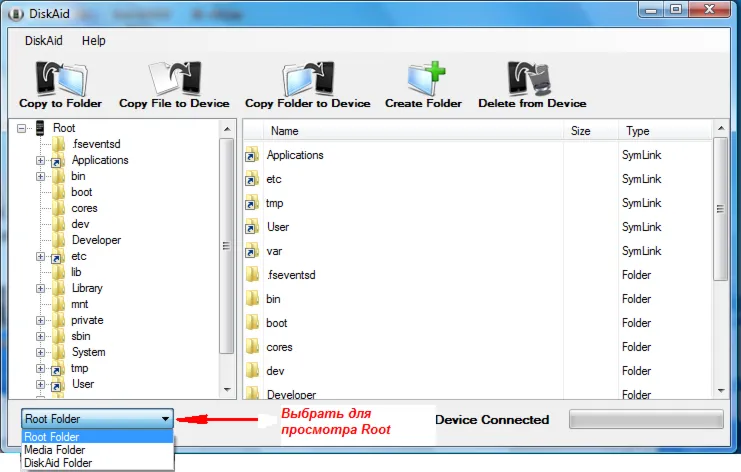The image size is (741, 472).
Task: Open the DiskAid menu
Action: 43,41
